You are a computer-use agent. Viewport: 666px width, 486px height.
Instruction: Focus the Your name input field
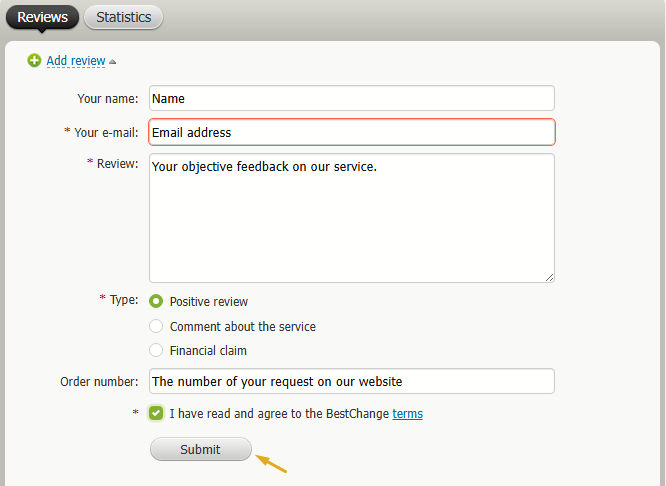pos(351,98)
